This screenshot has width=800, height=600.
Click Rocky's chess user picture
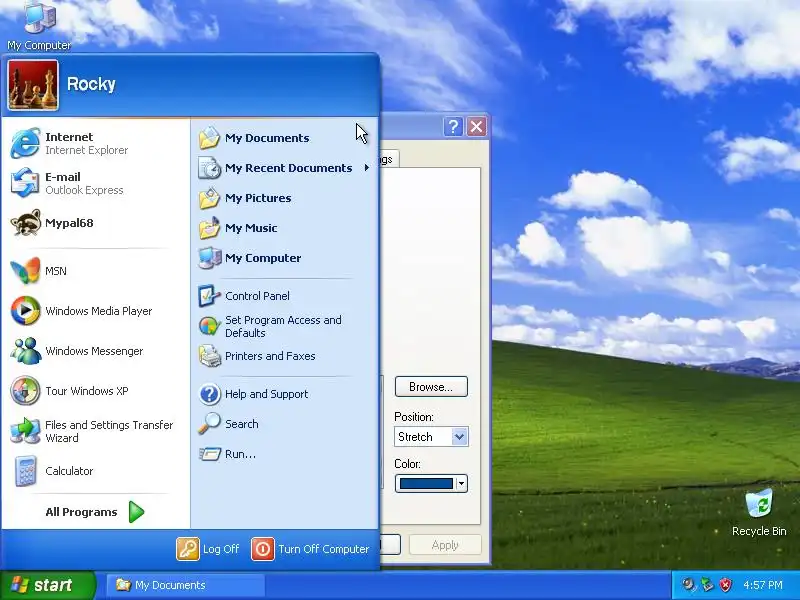[33, 85]
